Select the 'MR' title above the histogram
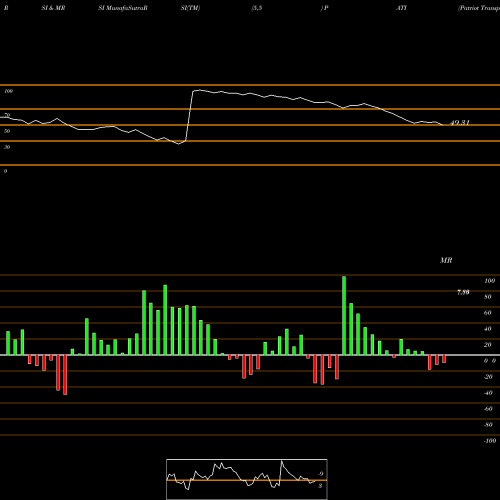 pyautogui.click(x=446, y=260)
